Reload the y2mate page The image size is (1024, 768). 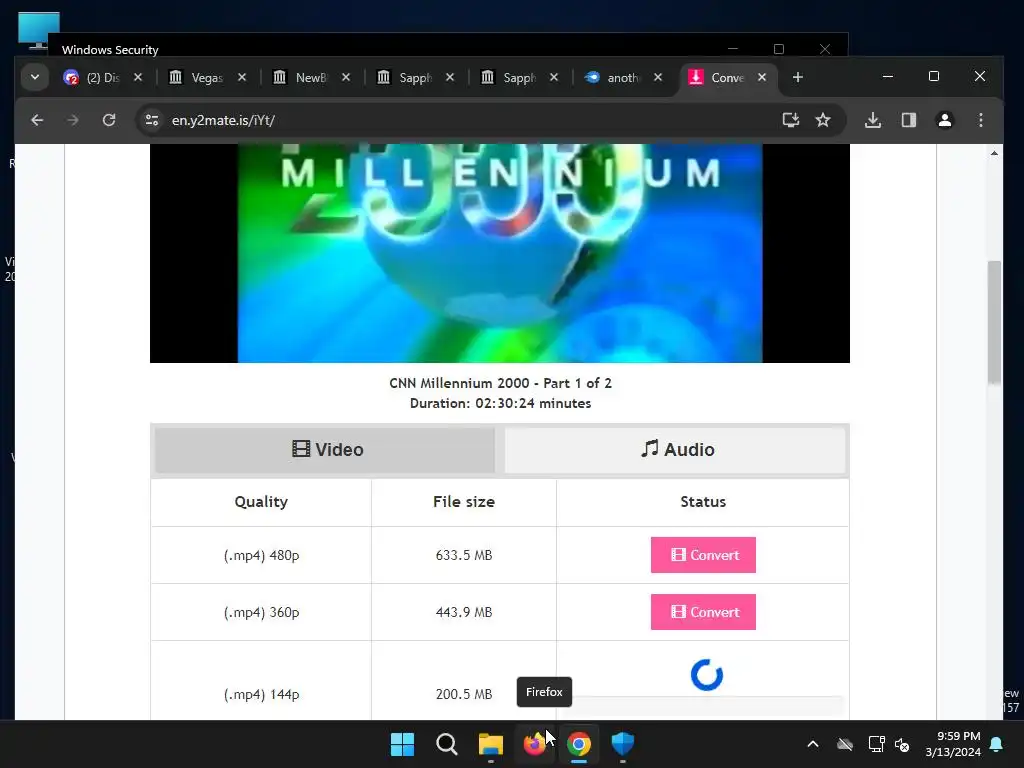coord(109,120)
